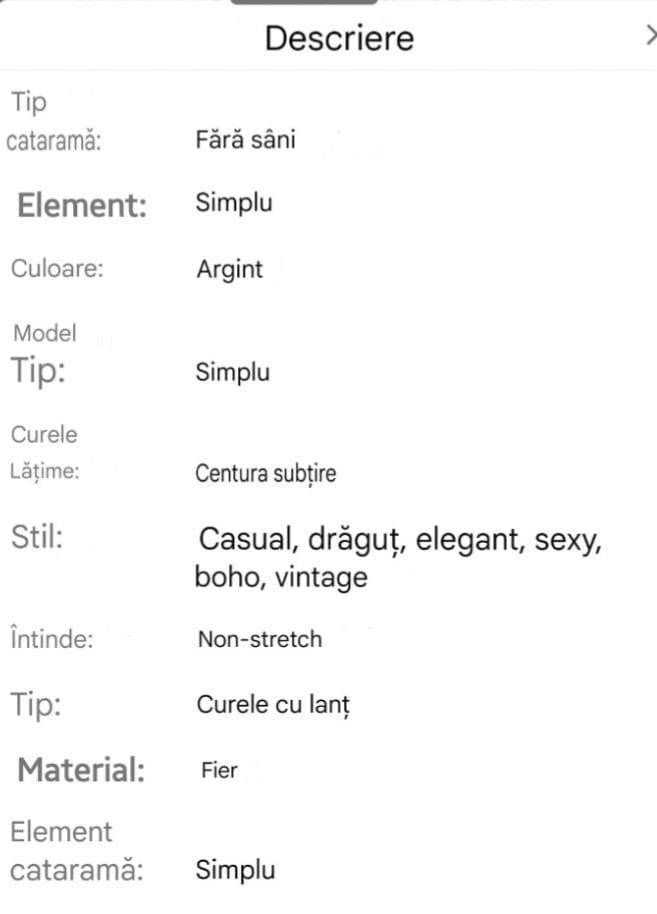Click the arrow icon beside Descriere header

(650, 36)
